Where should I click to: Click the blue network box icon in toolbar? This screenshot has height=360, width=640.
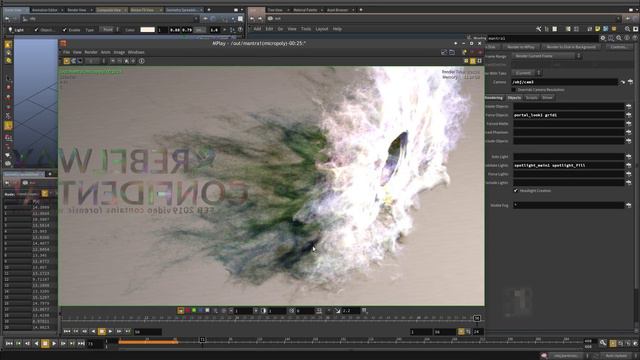pyautogui.click(x=606, y=29)
